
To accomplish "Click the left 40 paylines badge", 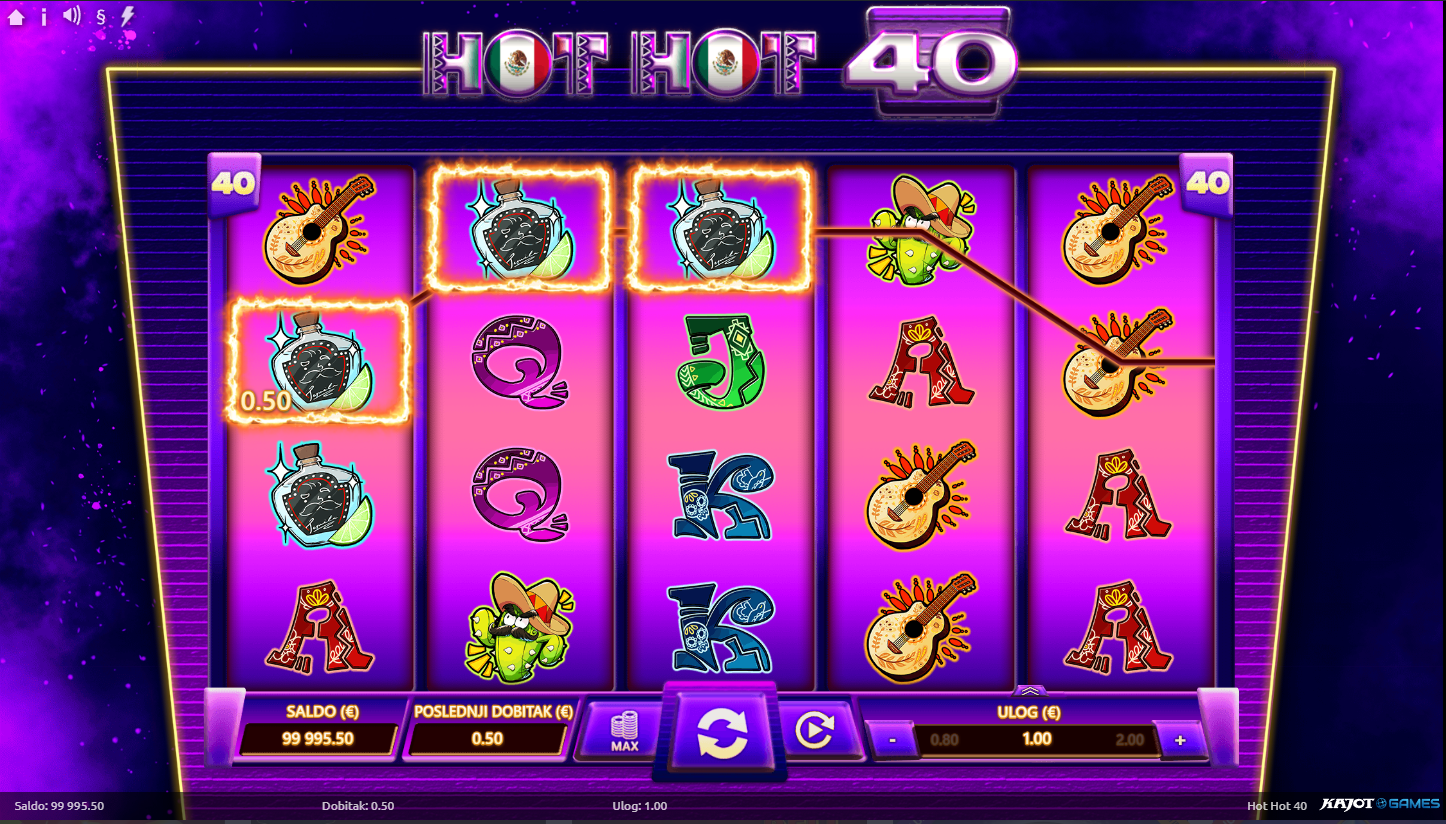I will (x=234, y=184).
